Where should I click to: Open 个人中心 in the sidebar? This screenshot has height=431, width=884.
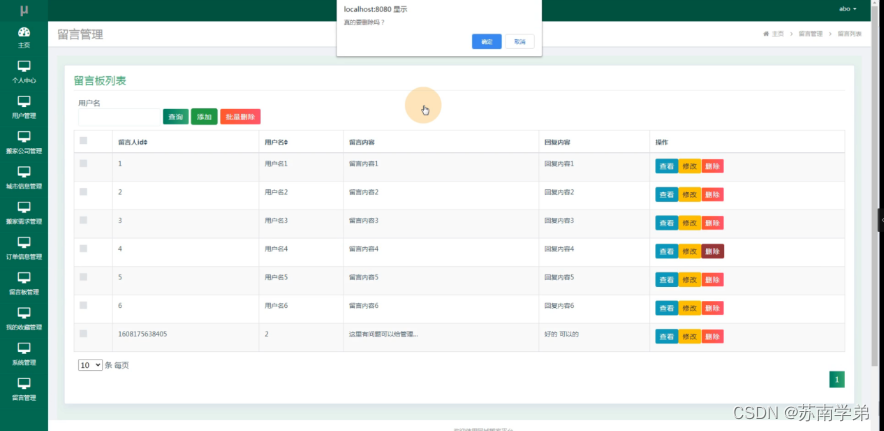point(24,72)
